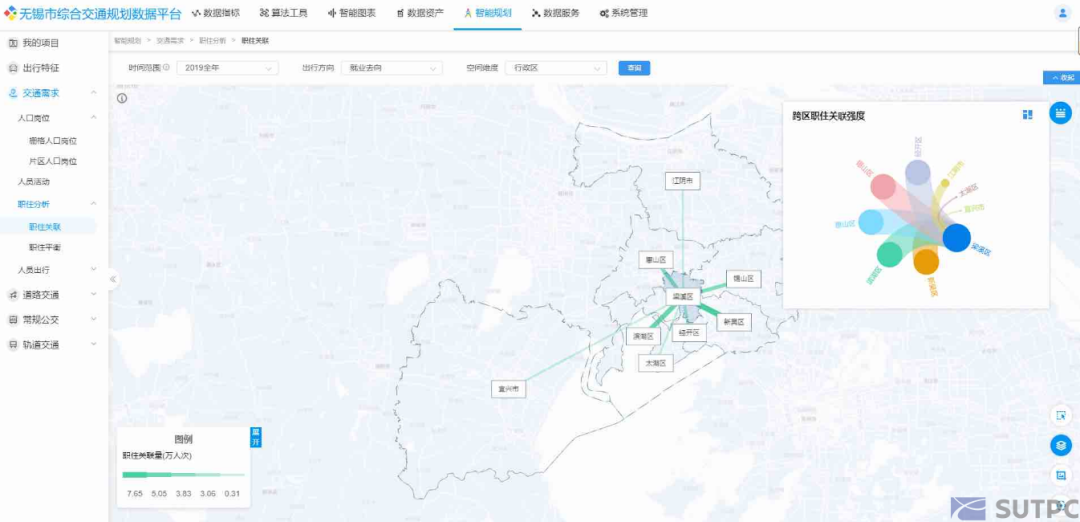Image resolution: width=1080 pixels, height=522 pixels.
Task: Click the 江阴市 map label
Action: point(683,181)
